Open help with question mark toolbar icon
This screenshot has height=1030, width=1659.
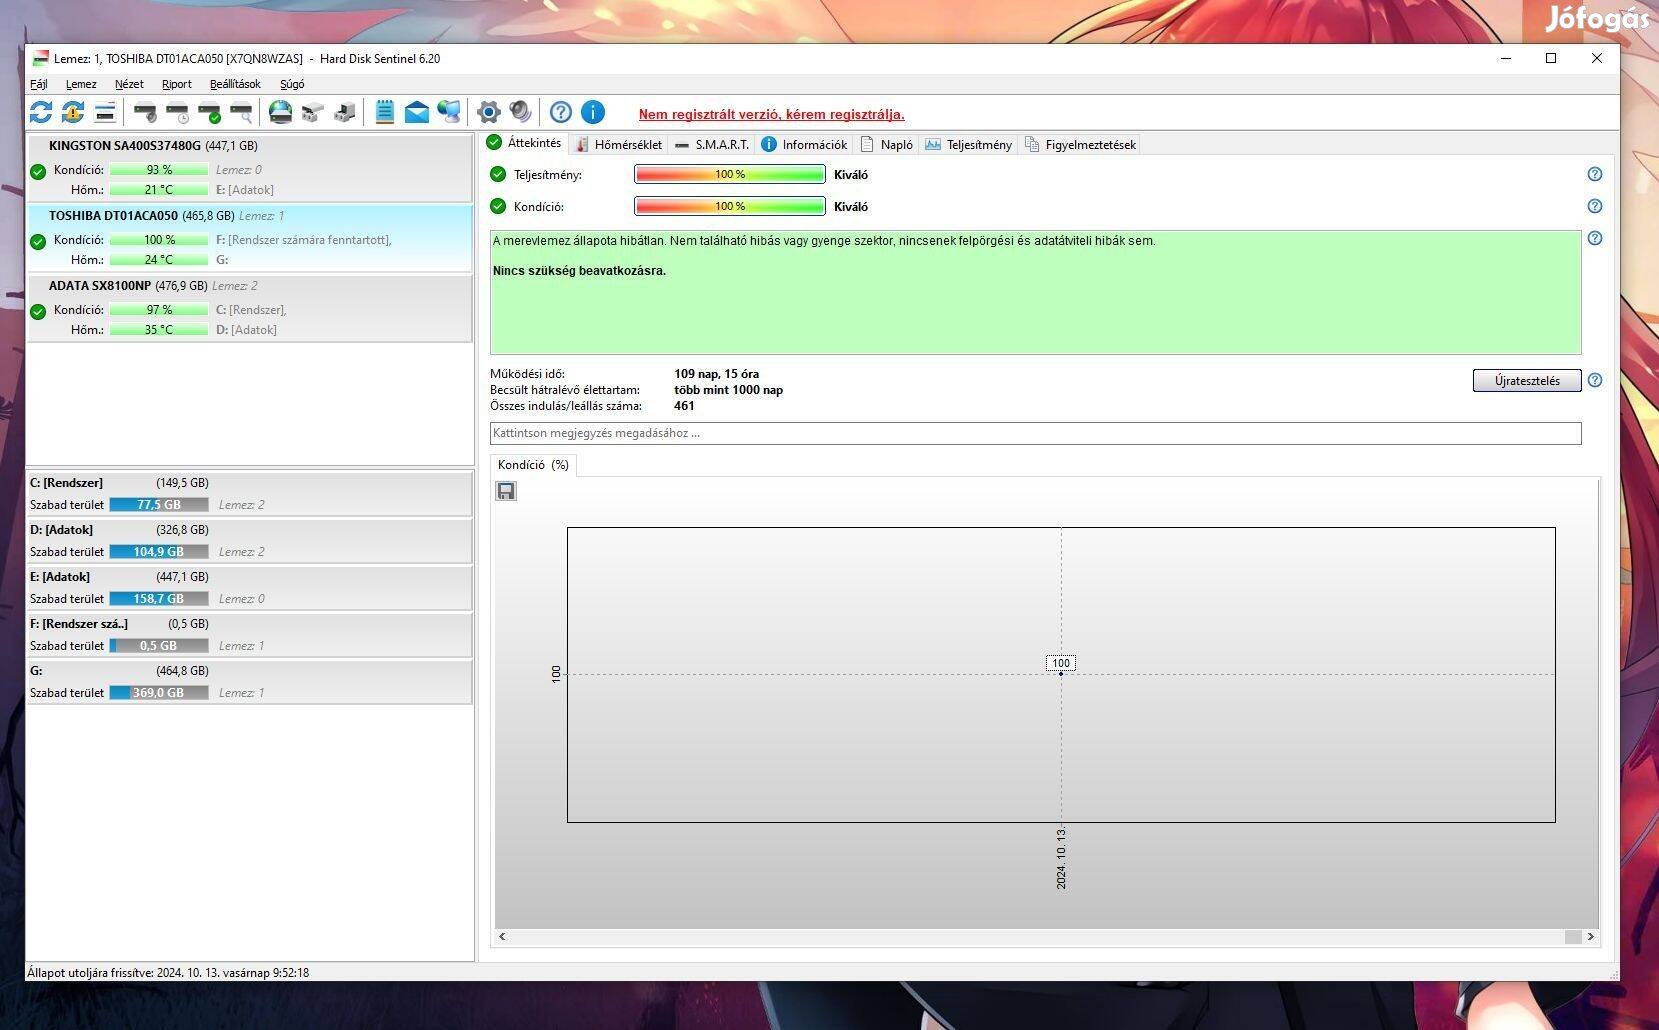[x=561, y=112]
